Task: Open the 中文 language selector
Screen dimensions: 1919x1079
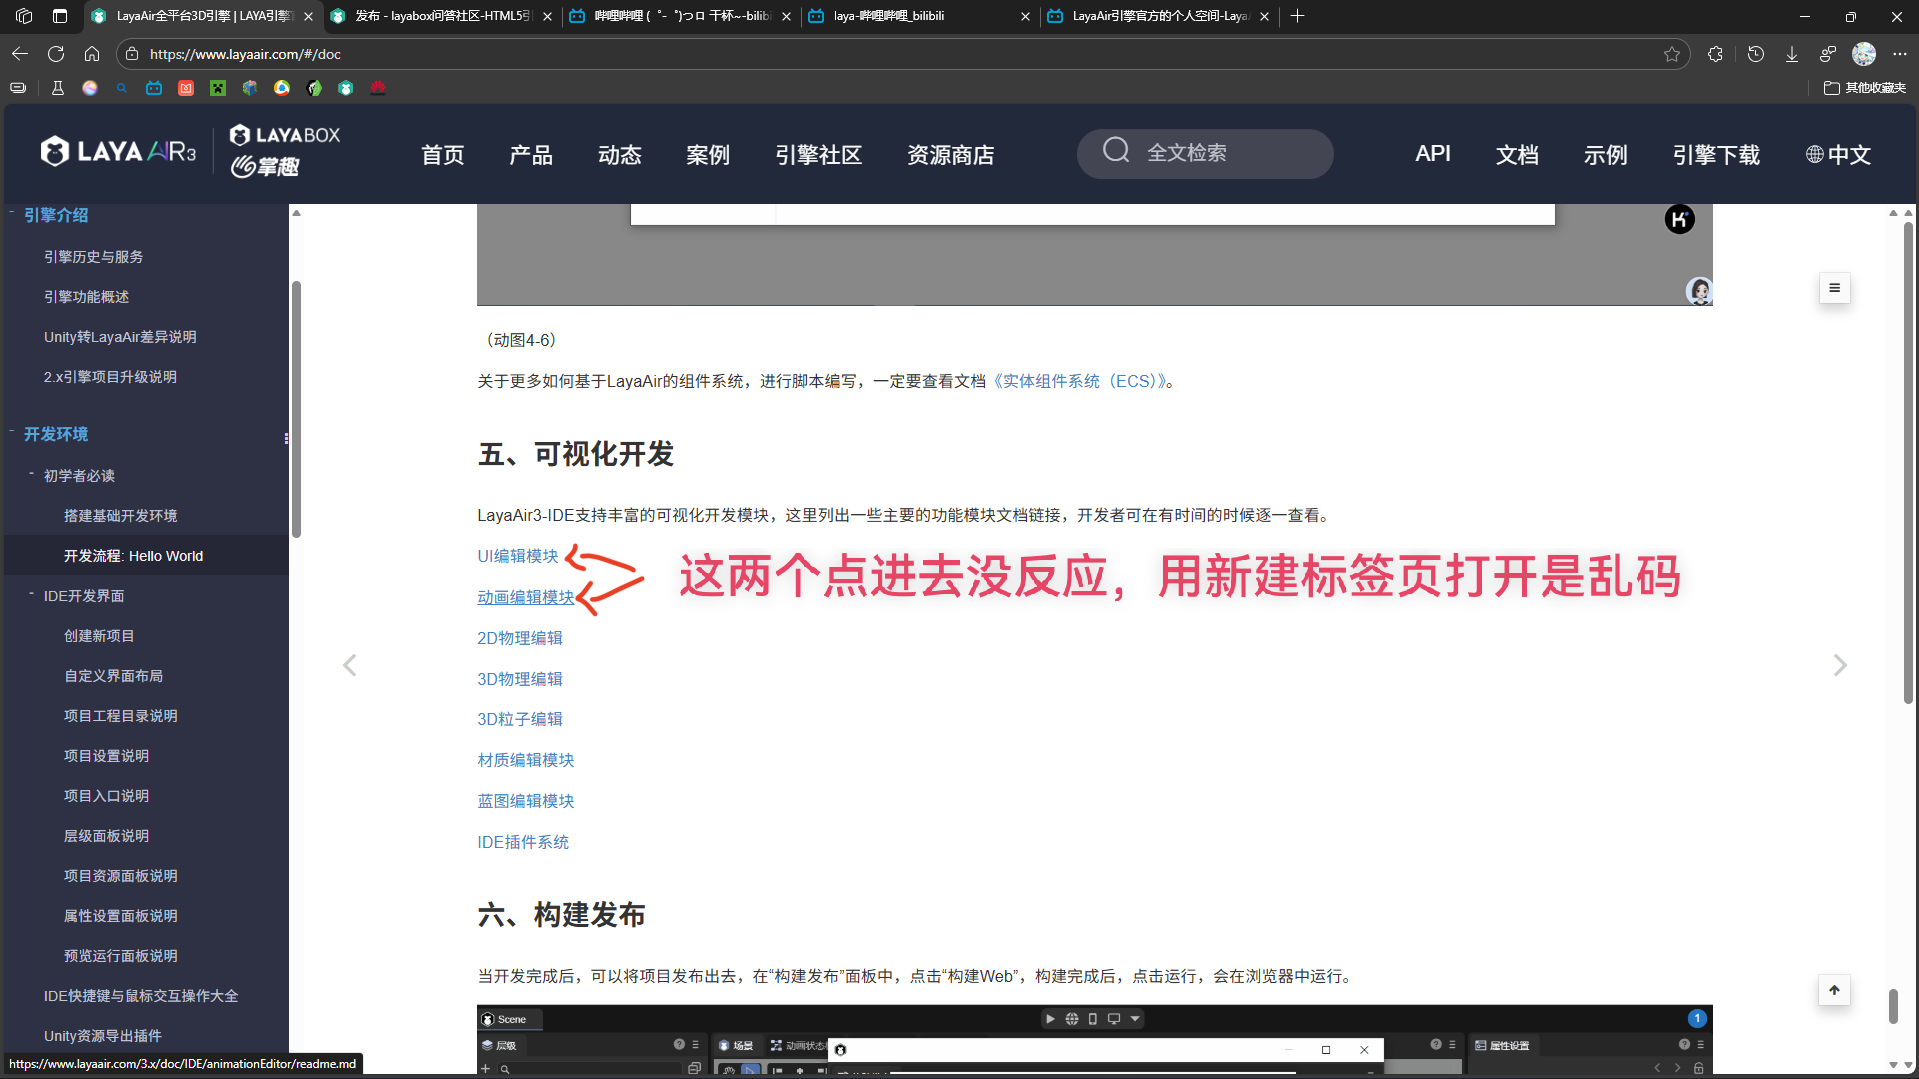Action: 1838,155
